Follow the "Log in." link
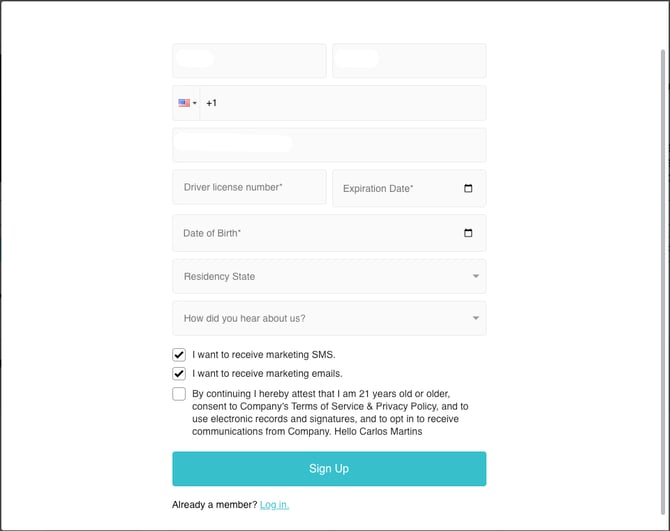 [274, 504]
